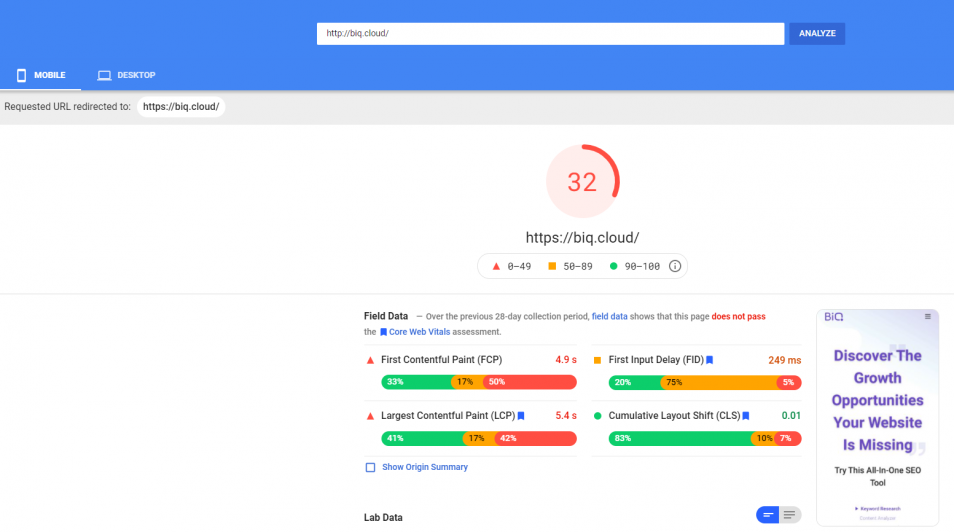The height and width of the screenshot is (532, 954).
Task: Click the LCP distribution bar
Action: (479, 438)
